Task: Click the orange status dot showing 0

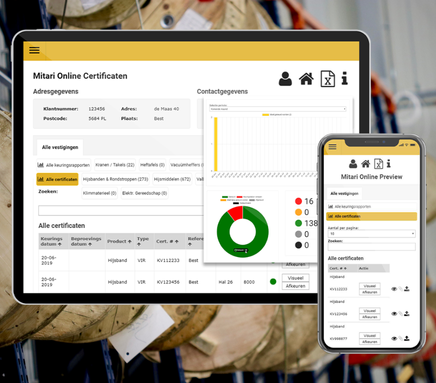Action: click(x=298, y=212)
